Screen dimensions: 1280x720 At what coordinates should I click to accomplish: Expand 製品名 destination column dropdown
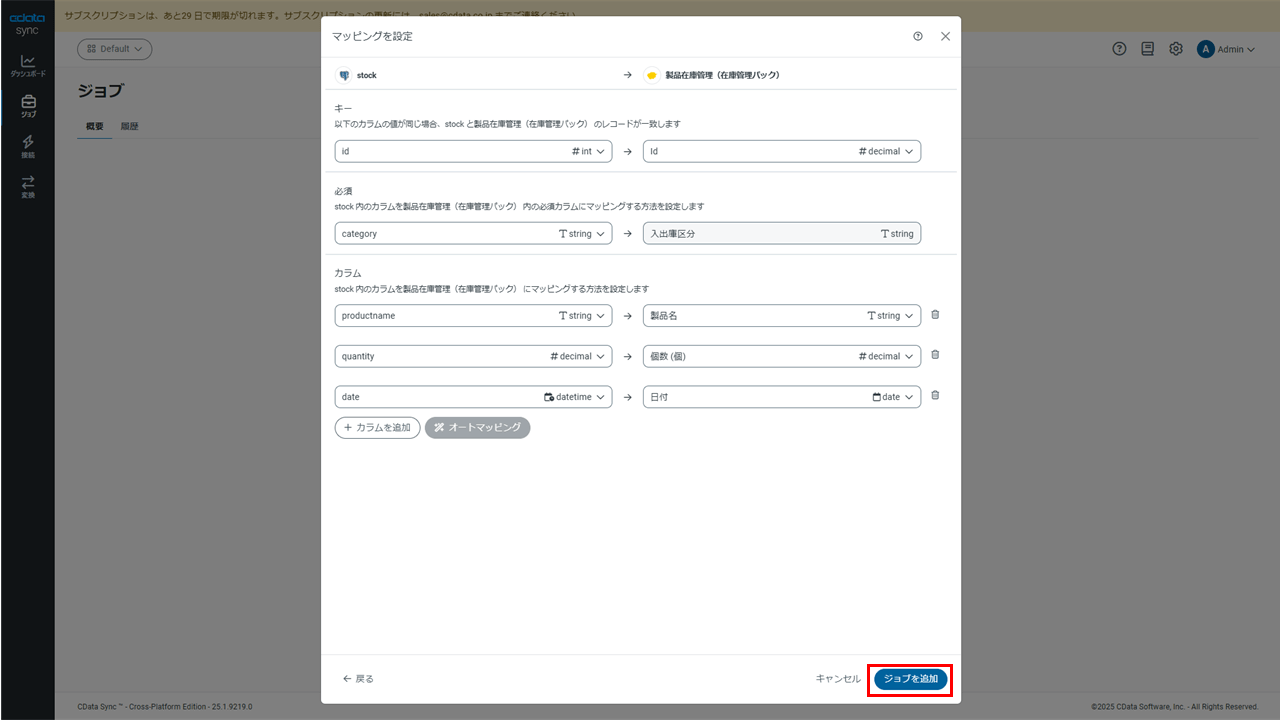pyautogui.click(x=782, y=315)
